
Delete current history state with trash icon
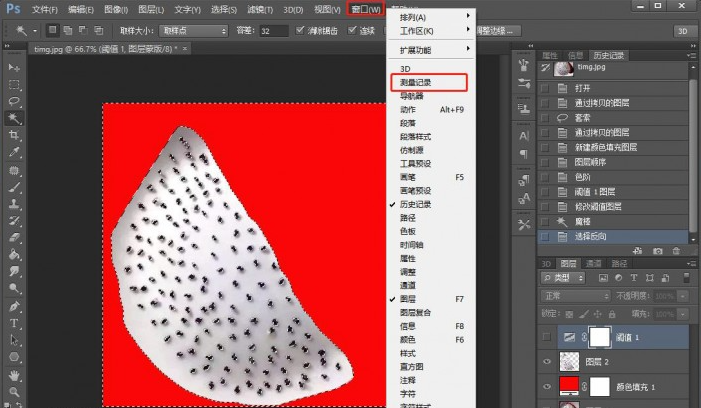(677, 251)
